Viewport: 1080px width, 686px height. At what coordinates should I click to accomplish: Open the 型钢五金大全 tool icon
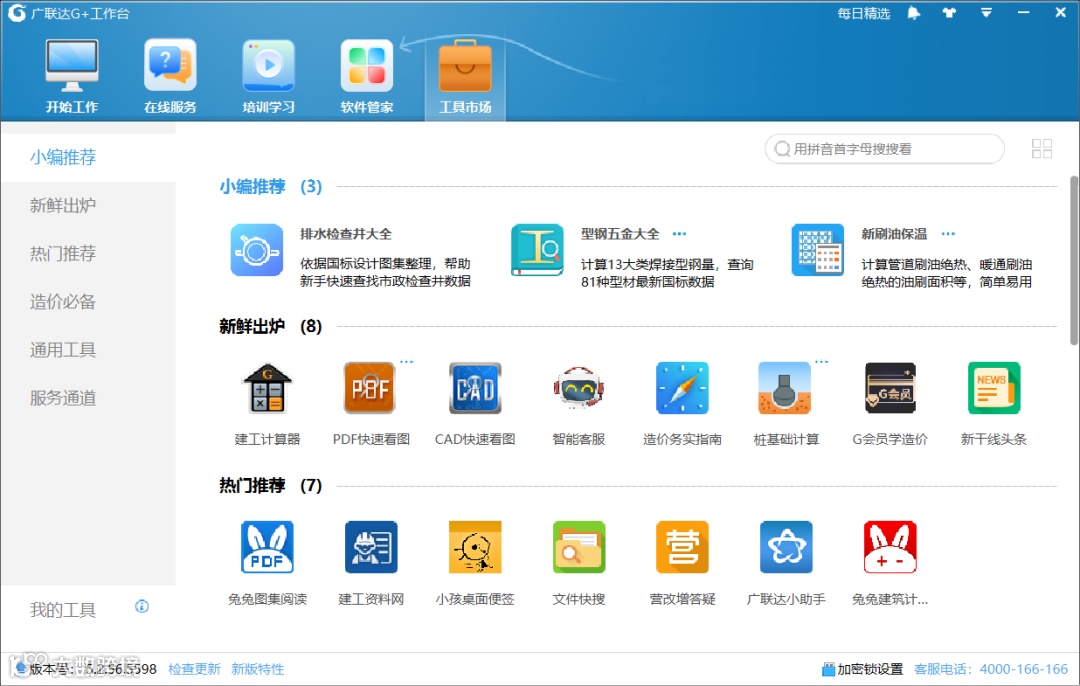coord(537,250)
